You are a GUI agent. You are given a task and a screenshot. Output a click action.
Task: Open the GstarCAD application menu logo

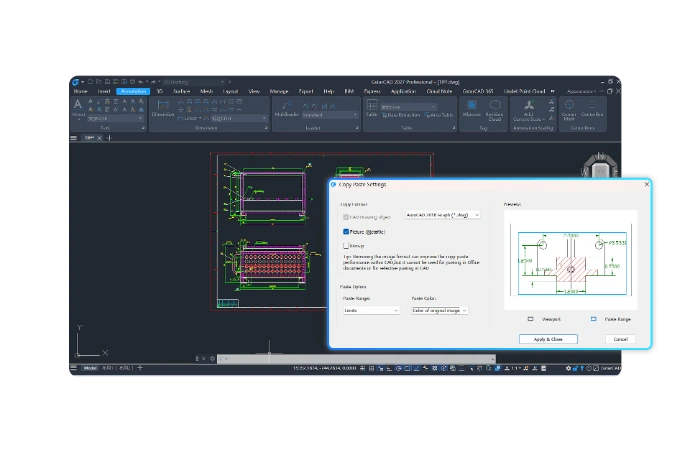pos(76,82)
